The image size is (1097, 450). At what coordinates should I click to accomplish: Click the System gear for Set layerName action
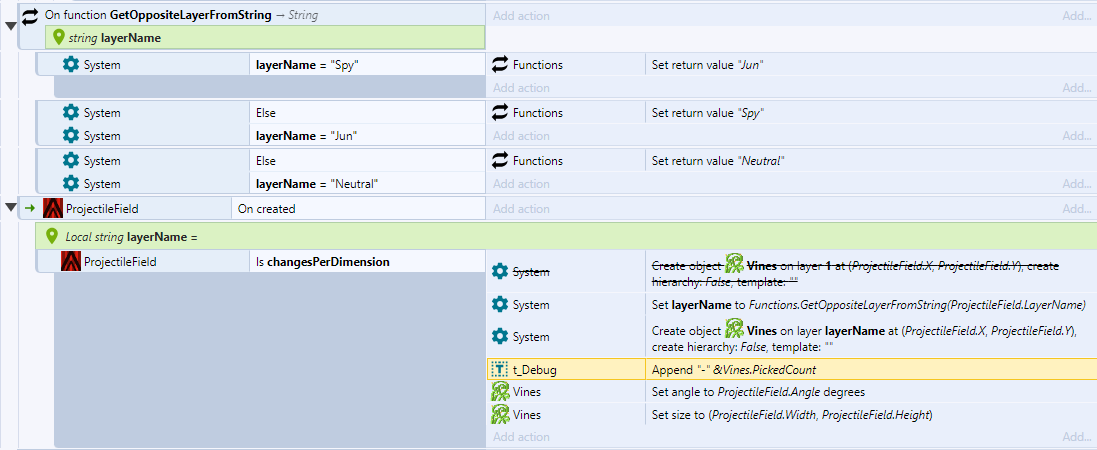(x=500, y=304)
